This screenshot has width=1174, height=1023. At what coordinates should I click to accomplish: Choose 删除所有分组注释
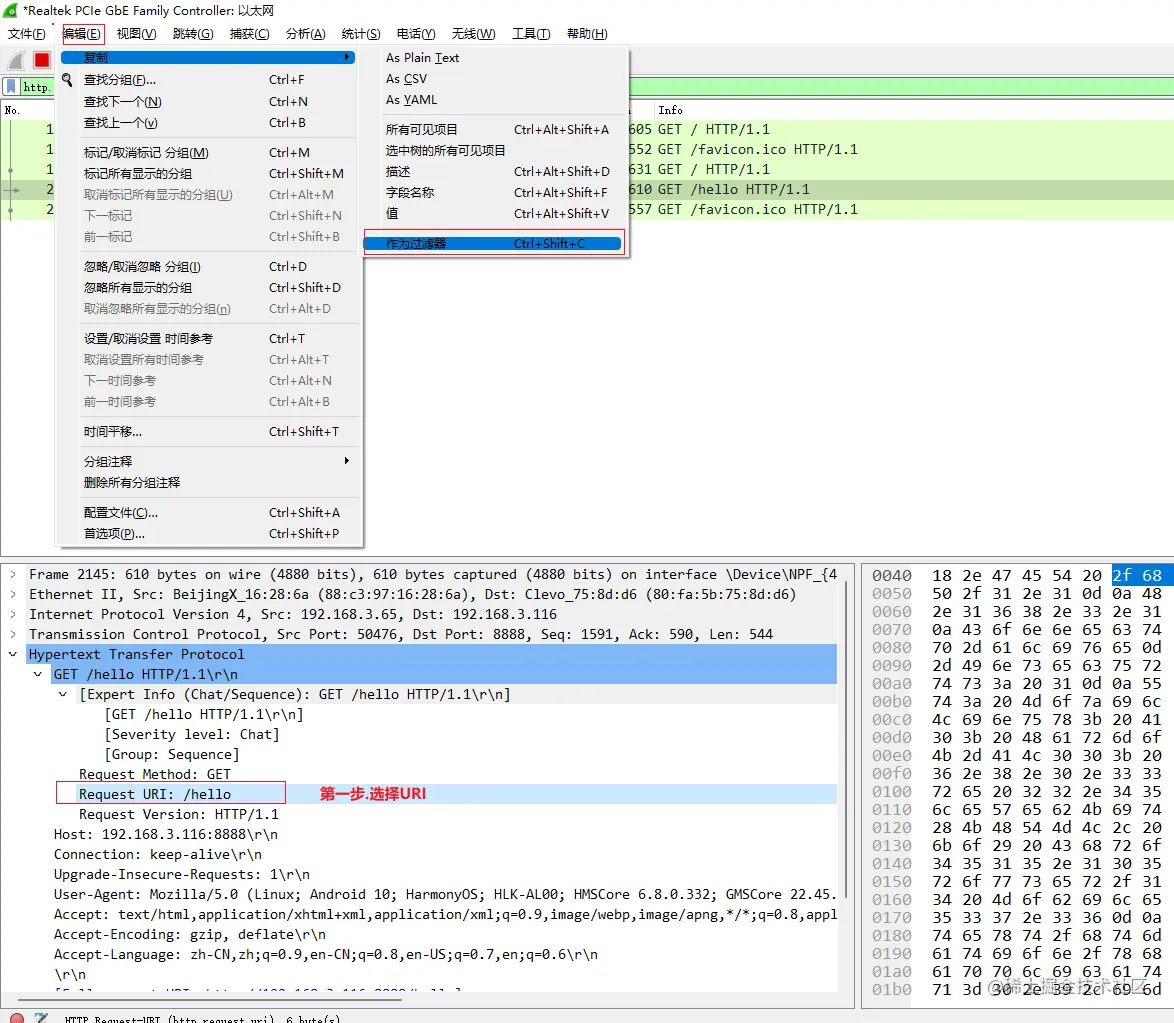coord(207,483)
